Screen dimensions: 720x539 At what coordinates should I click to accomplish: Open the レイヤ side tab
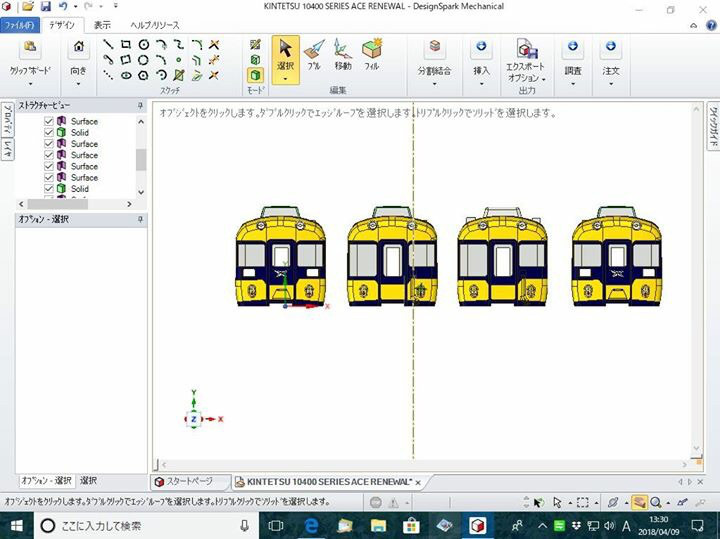click(8, 150)
